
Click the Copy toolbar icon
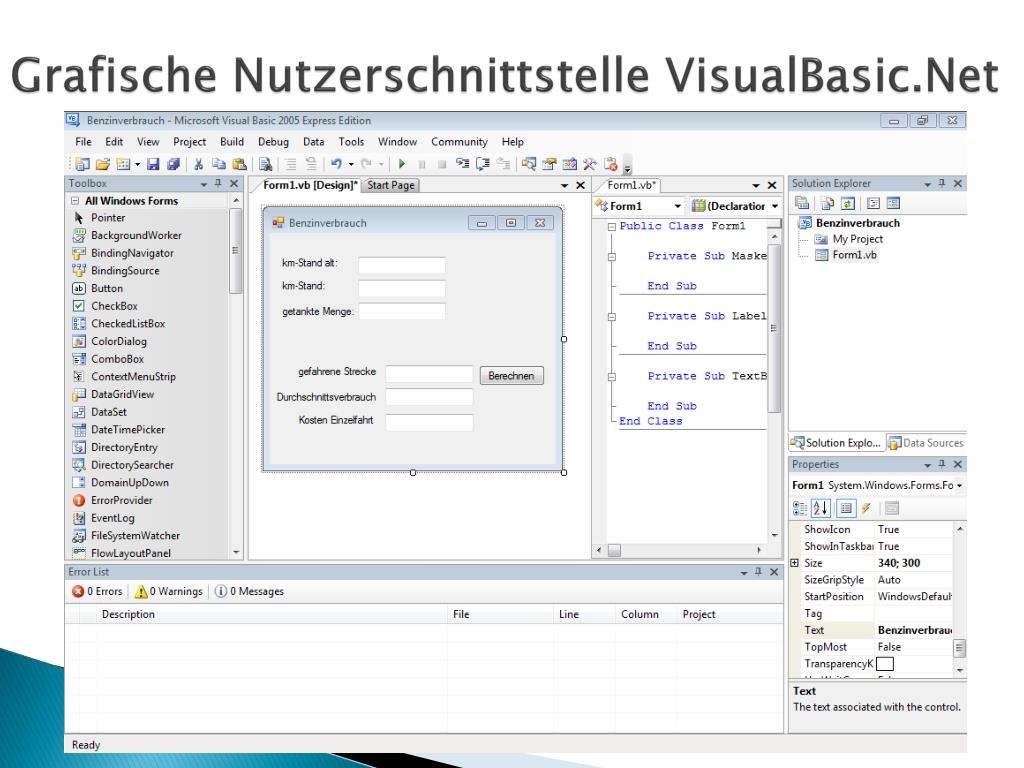pyautogui.click(x=219, y=164)
